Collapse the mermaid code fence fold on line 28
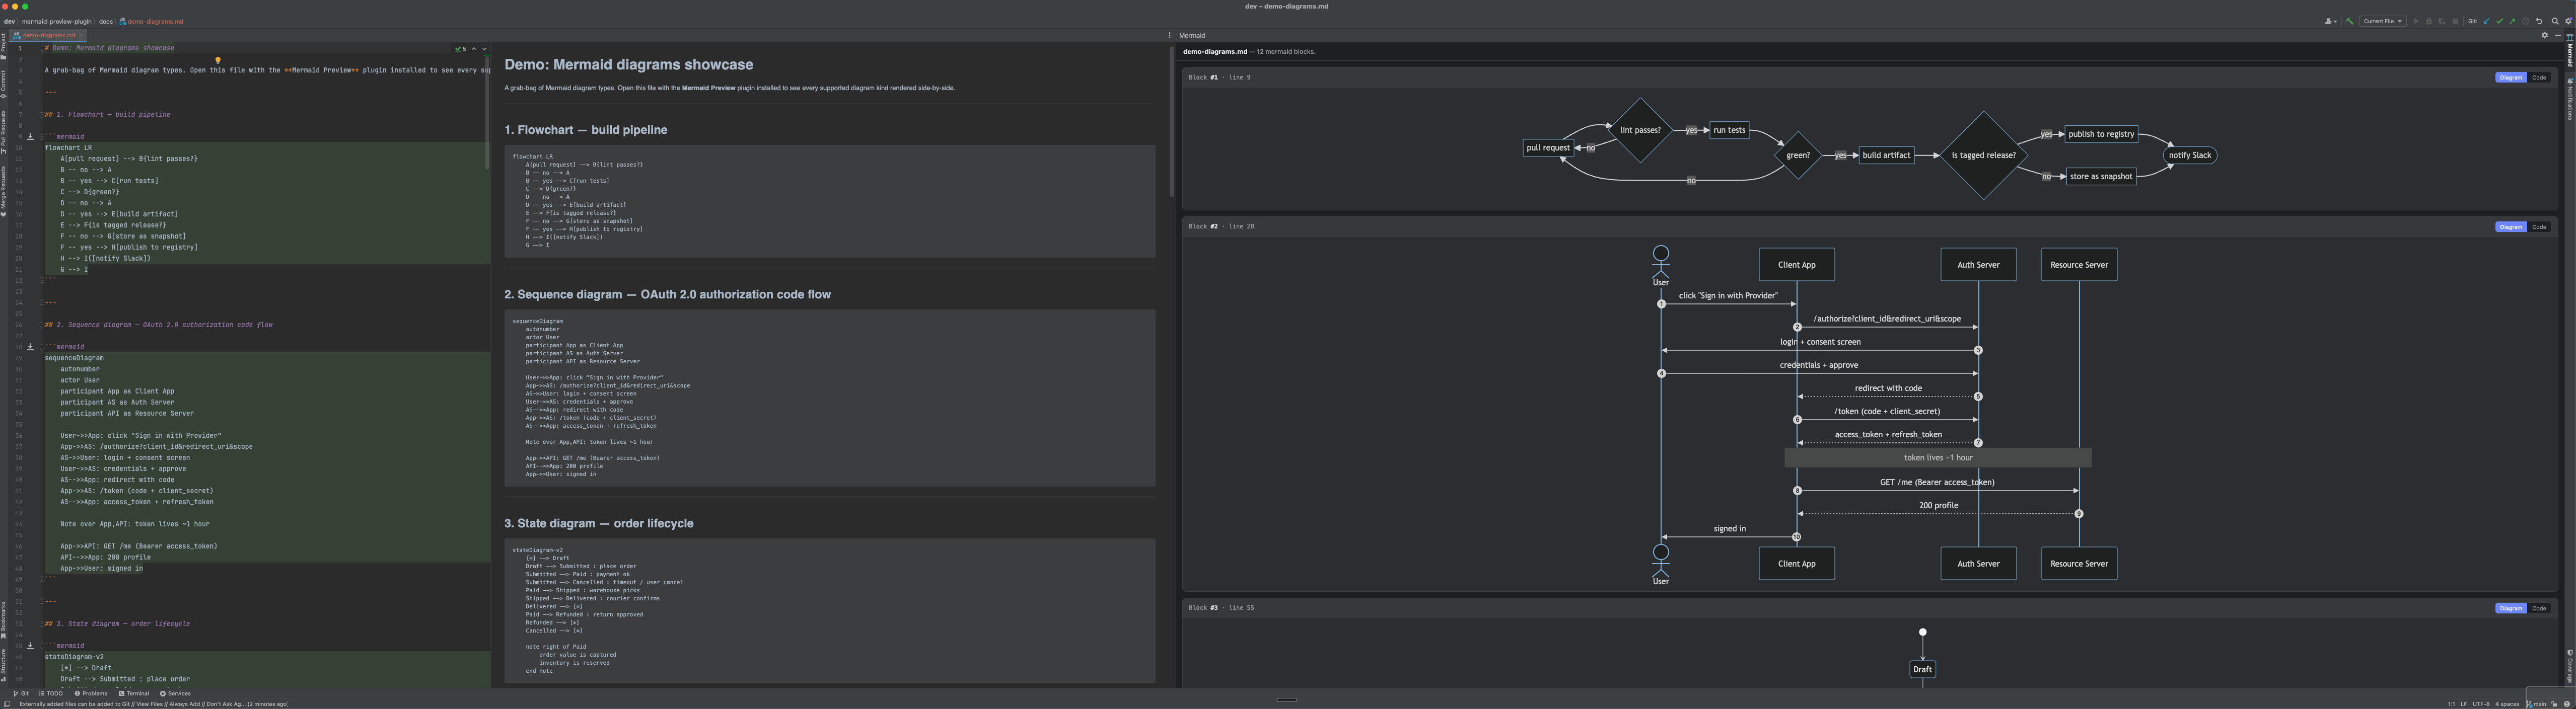Viewport: 2576px width, 709px height. pos(42,347)
